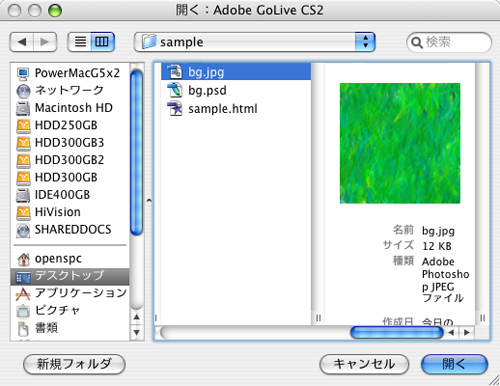Click the magnifier icon in the search box
The height and width of the screenshot is (386, 500).
click(x=417, y=43)
